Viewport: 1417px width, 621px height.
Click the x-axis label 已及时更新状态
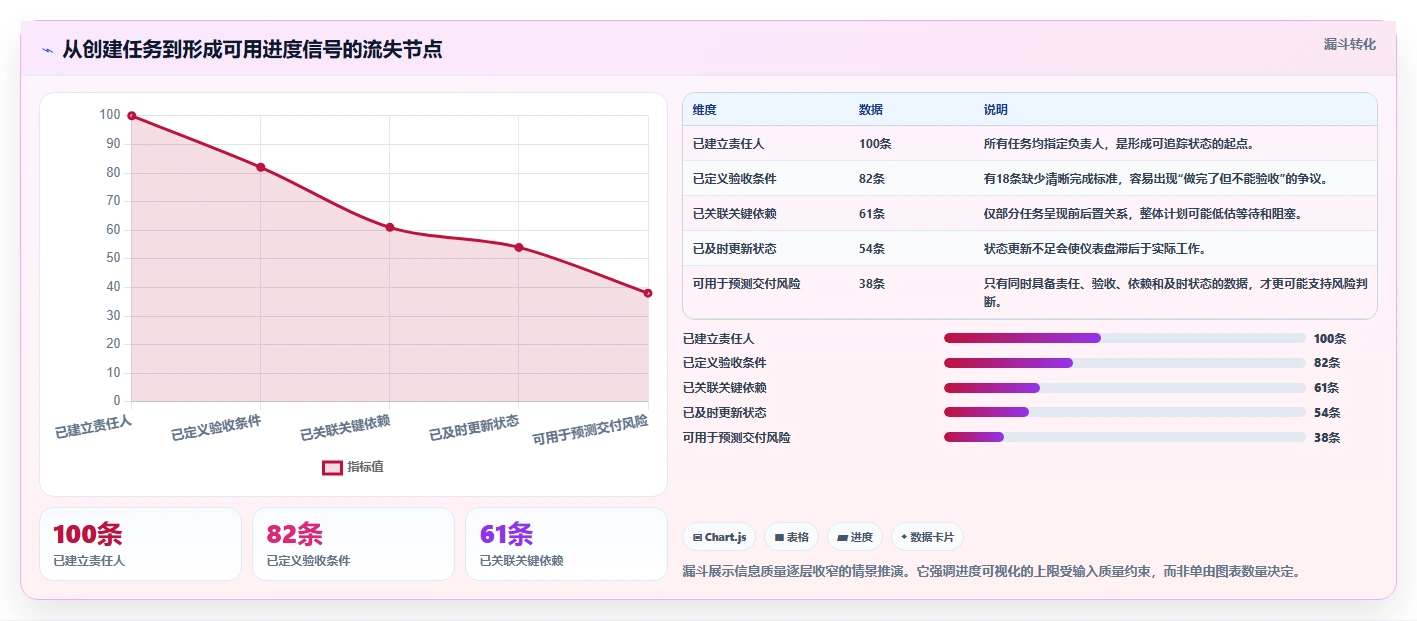pos(474,428)
